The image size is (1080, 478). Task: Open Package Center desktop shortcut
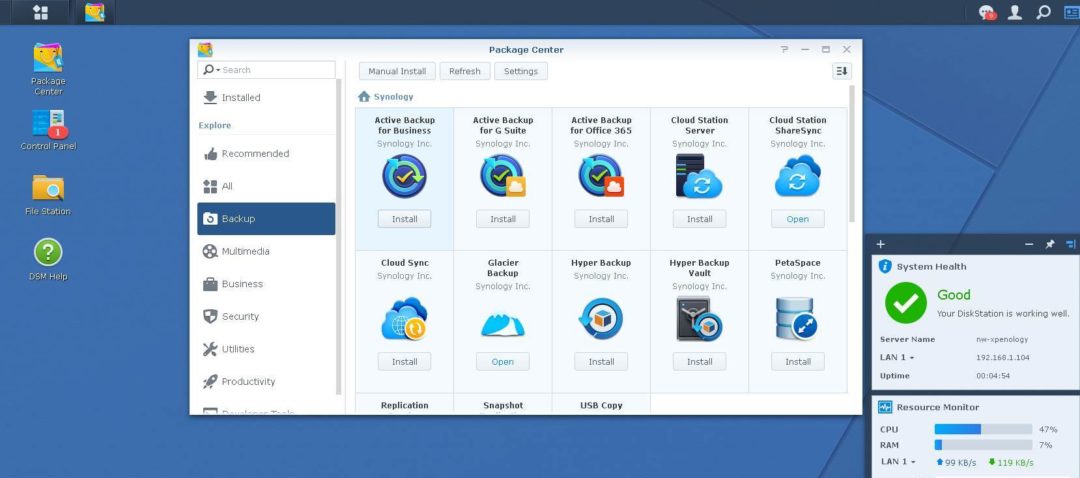48,69
